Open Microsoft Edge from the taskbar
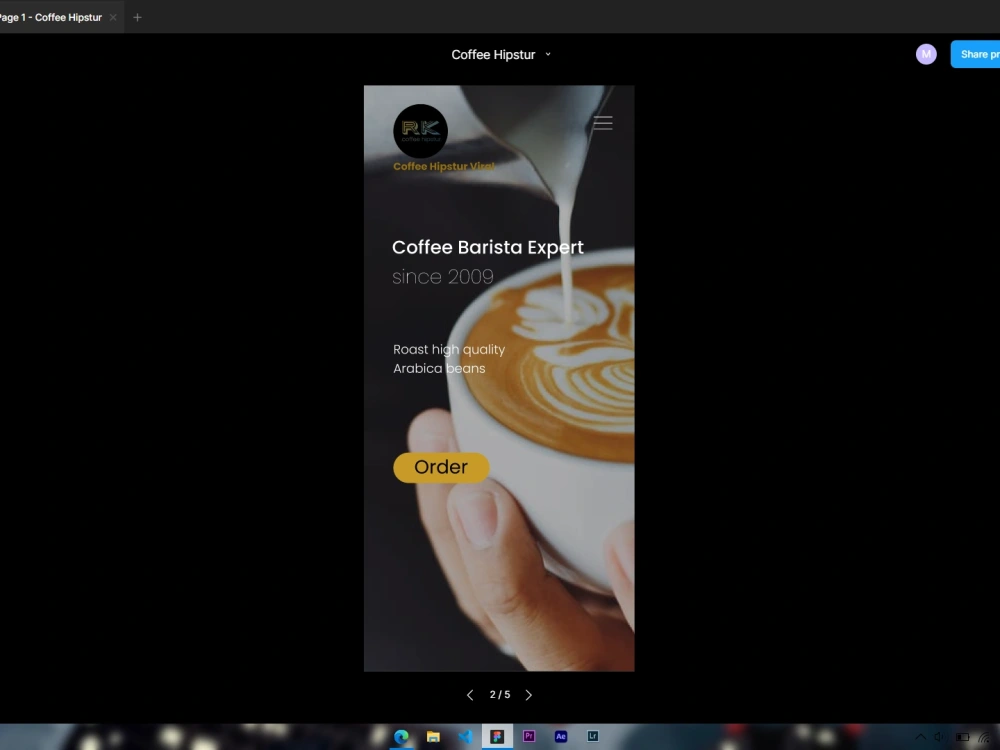The height and width of the screenshot is (750, 1000). [x=401, y=737]
